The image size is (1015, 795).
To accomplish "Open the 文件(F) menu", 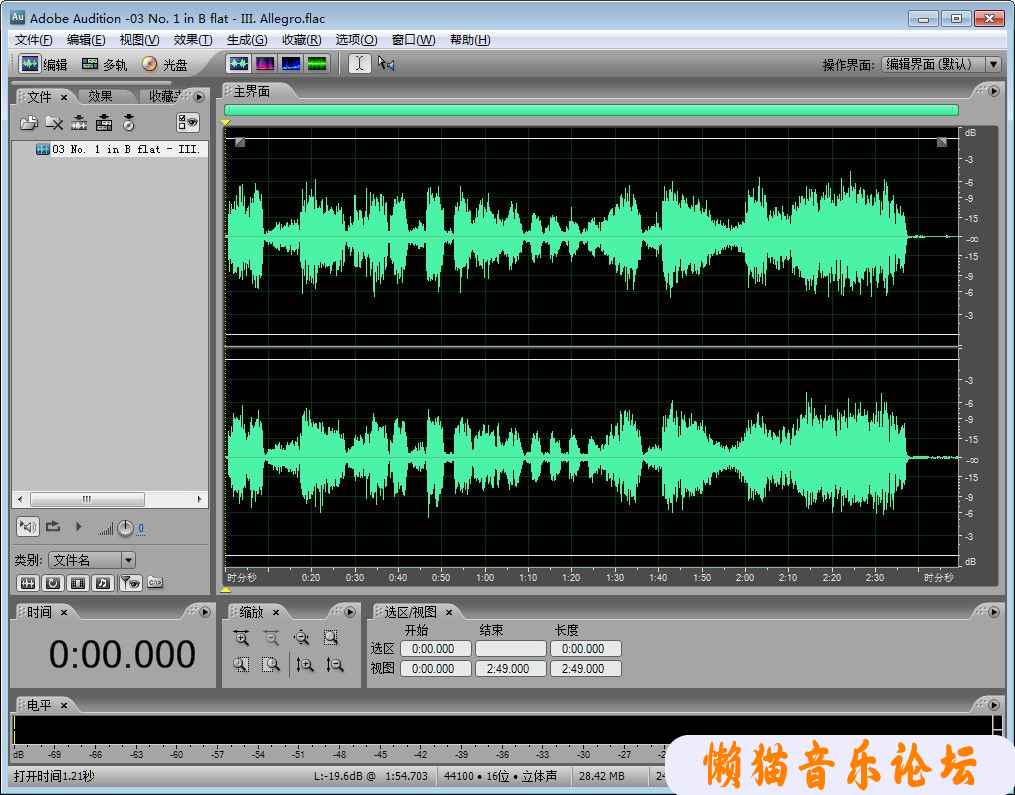I will tap(33, 40).
